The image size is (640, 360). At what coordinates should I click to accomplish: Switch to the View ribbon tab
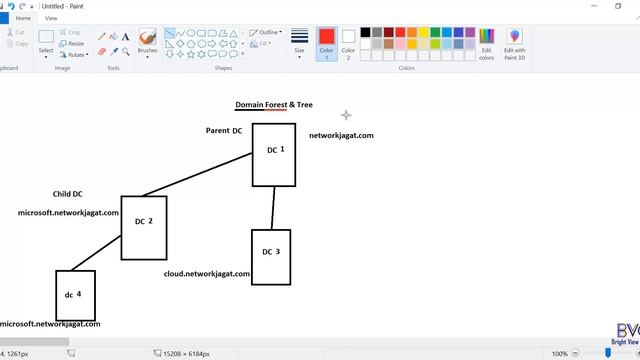tap(51, 18)
